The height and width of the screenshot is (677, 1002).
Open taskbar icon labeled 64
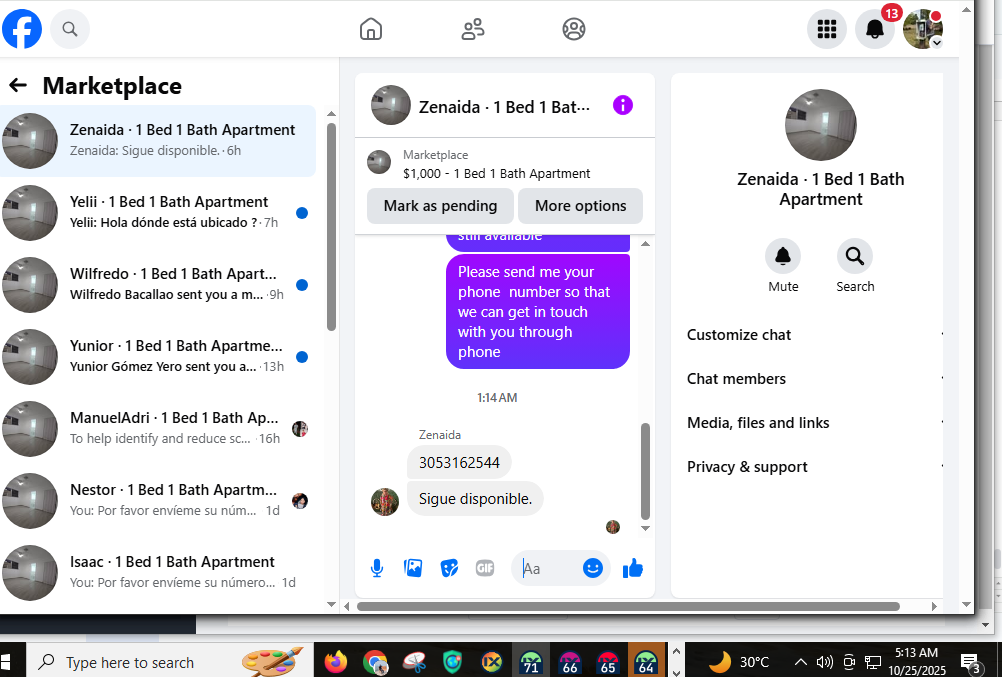[x=647, y=662]
